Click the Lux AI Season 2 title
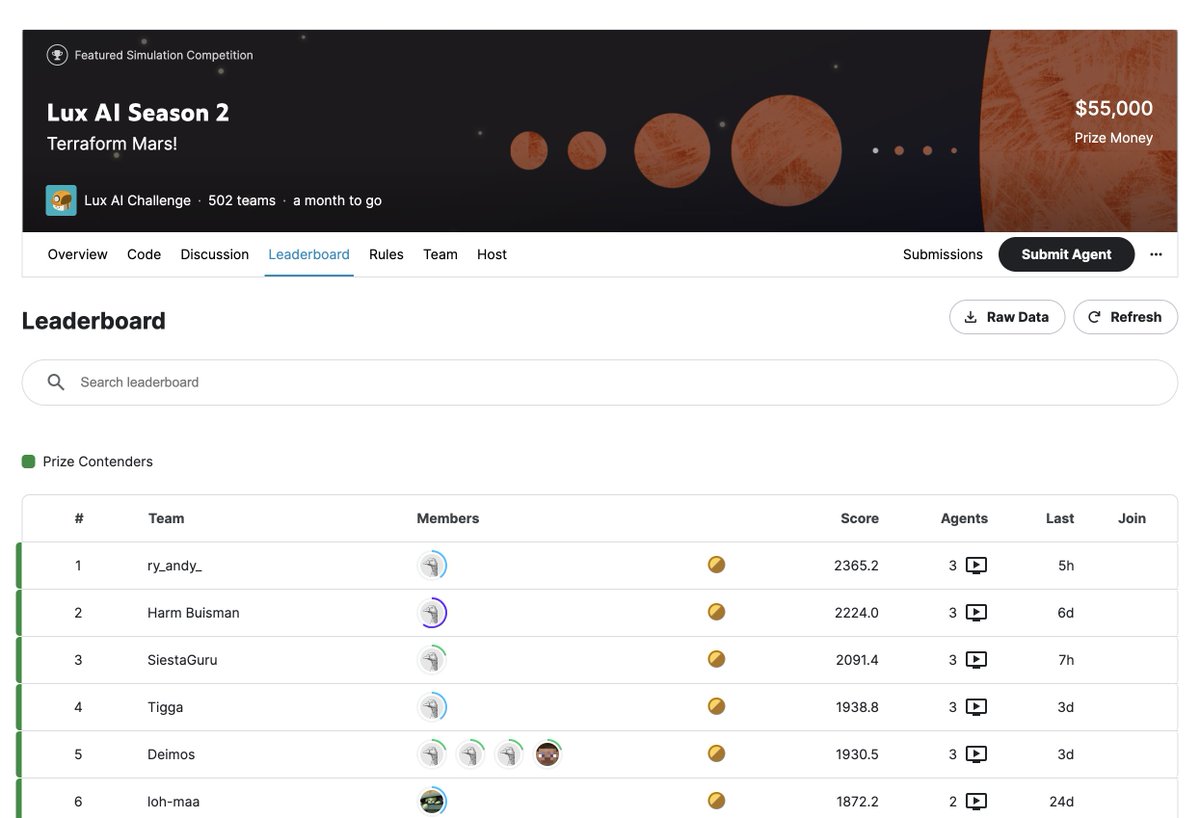Viewport: 1200px width, 818px height. click(138, 112)
